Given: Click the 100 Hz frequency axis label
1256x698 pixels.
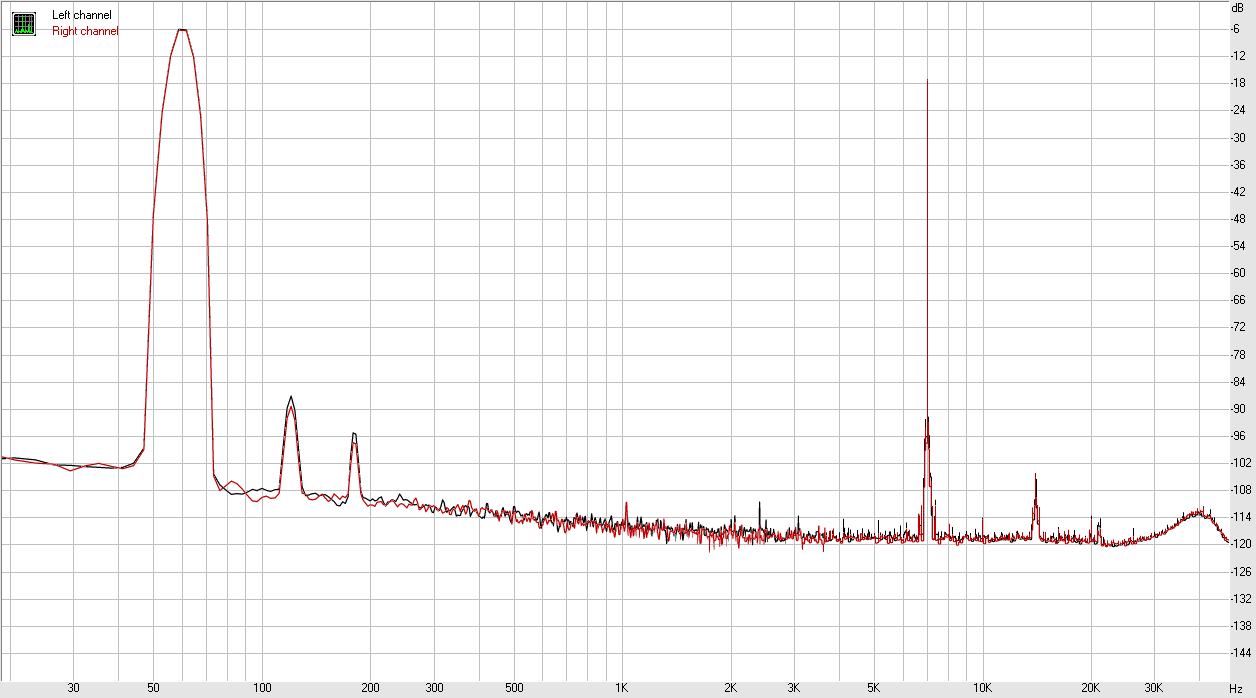Looking at the screenshot, I should [262, 688].
